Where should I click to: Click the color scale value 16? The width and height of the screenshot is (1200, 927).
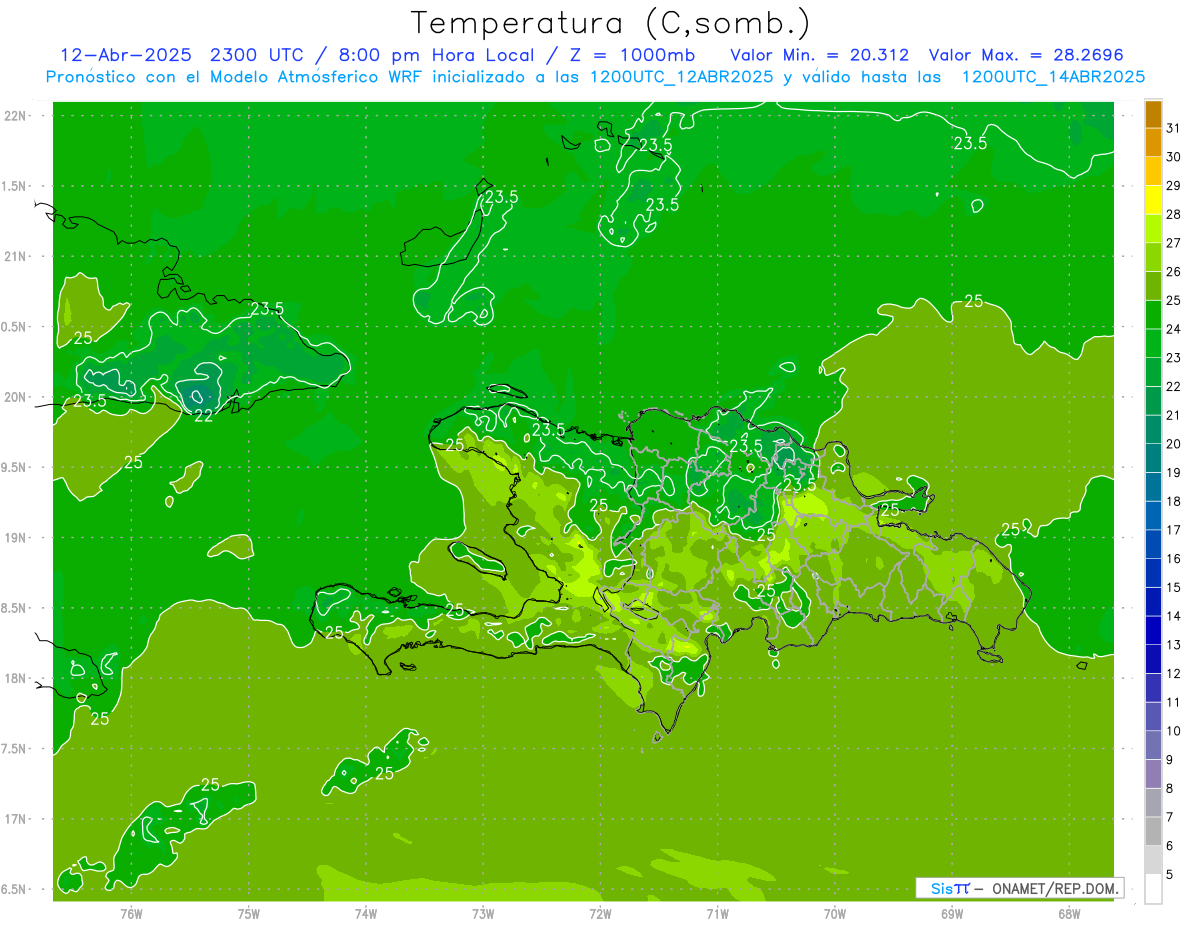(1174, 559)
